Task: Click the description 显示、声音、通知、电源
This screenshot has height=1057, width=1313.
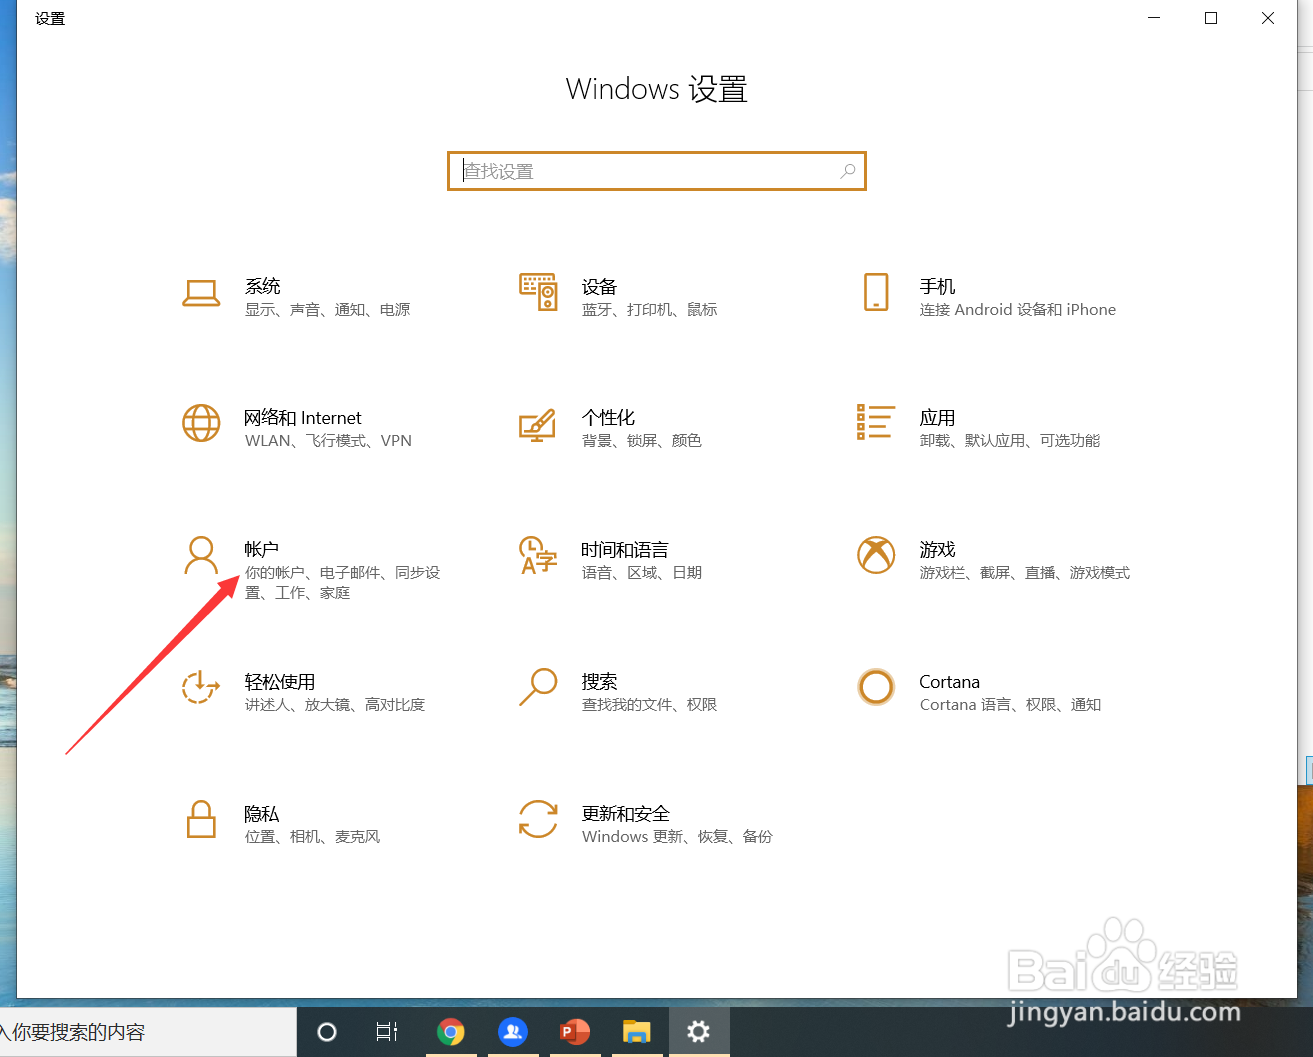Action: tap(328, 310)
